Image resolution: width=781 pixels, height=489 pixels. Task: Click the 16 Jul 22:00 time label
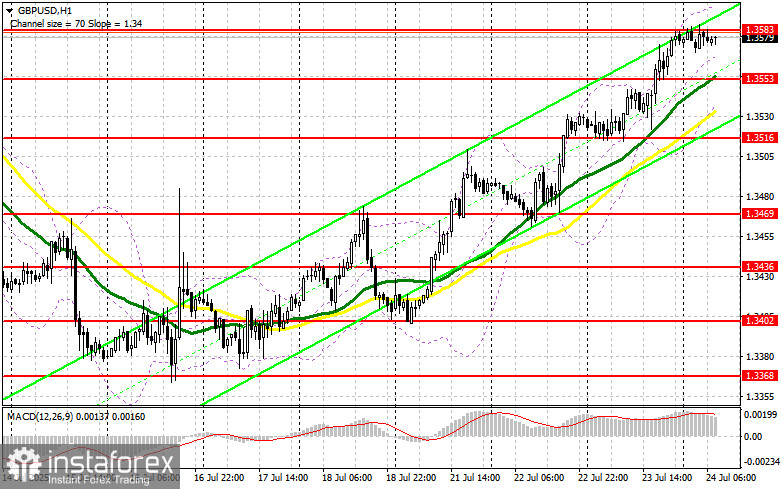coord(219,478)
